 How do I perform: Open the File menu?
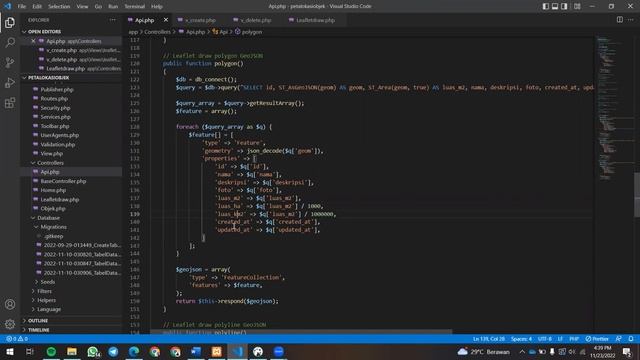coord(22,7)
